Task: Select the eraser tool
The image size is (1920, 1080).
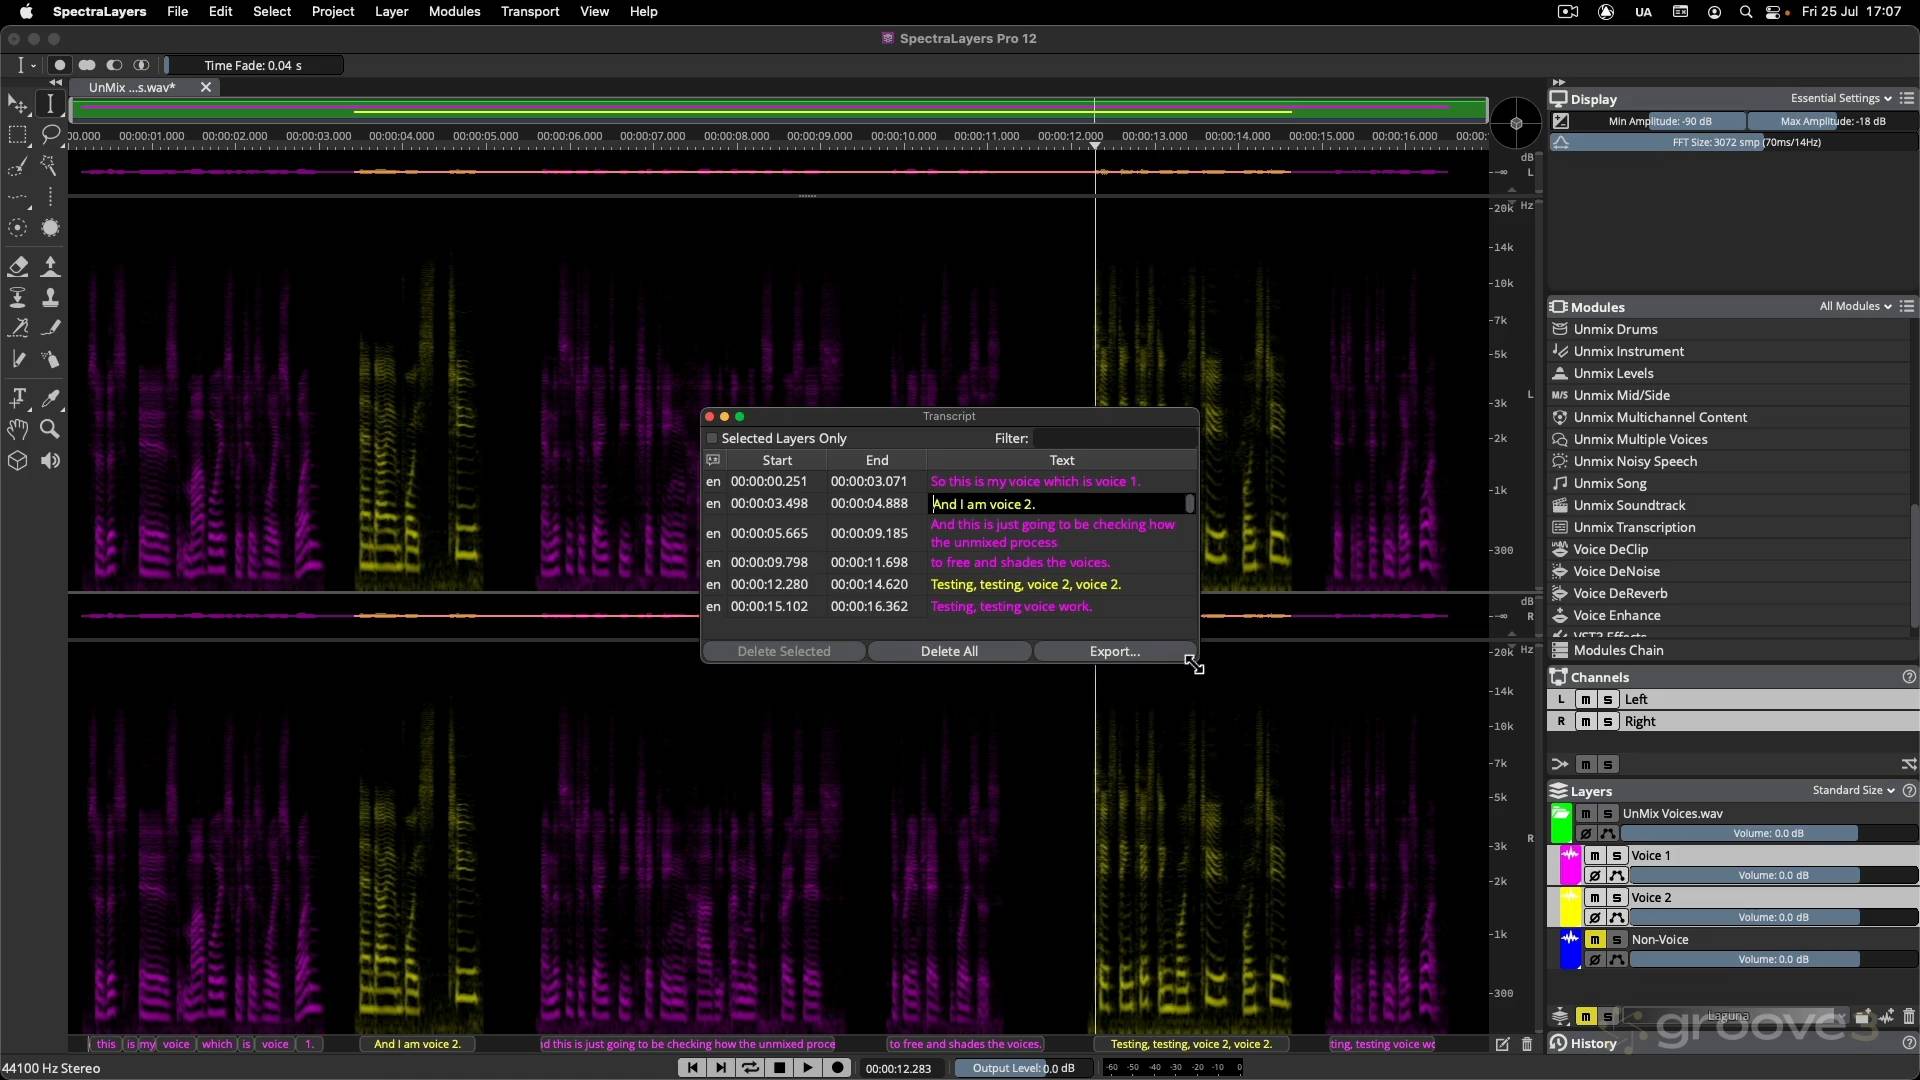Action: coord(18,266)
